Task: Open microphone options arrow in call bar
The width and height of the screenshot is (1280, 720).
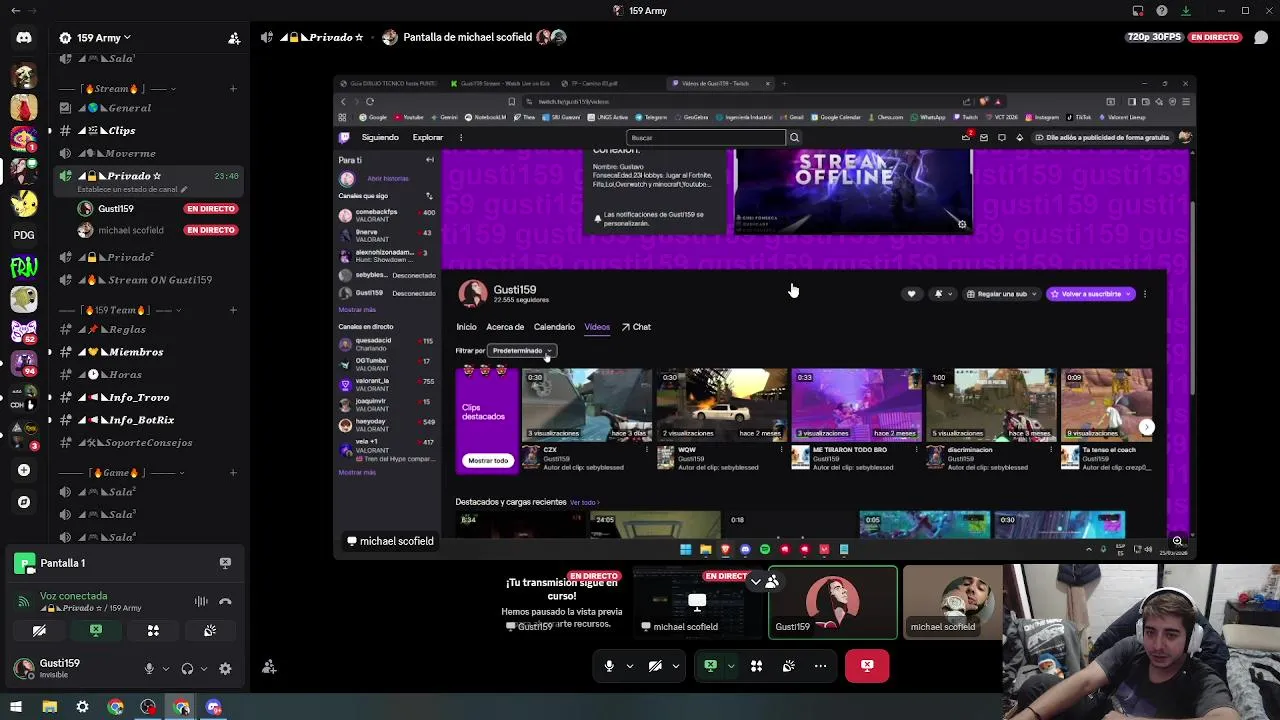Action: point(629,666)
